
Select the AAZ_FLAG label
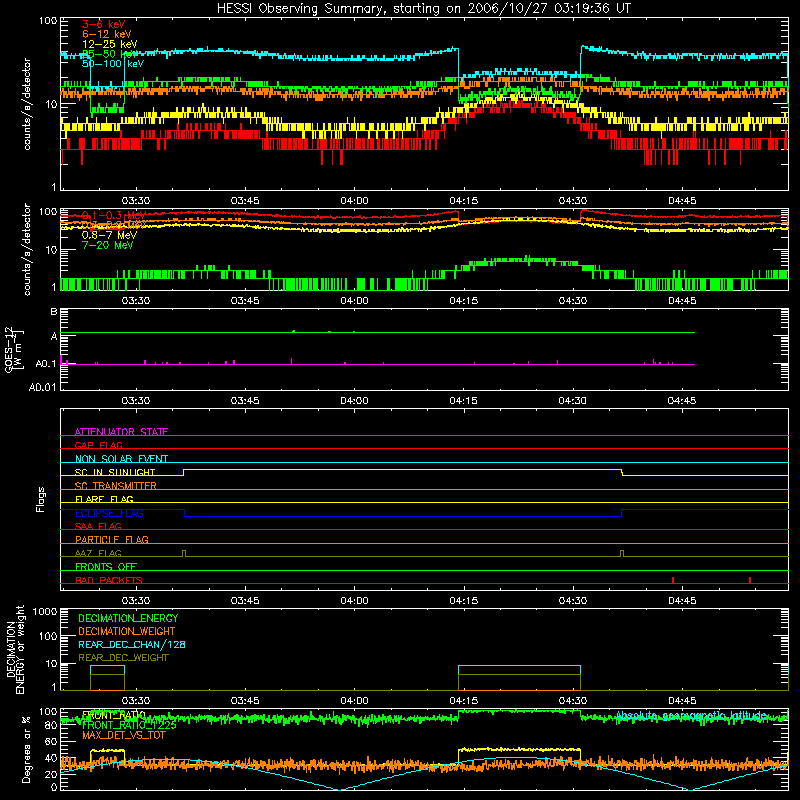pyautogui.click(x=98, y=553)
